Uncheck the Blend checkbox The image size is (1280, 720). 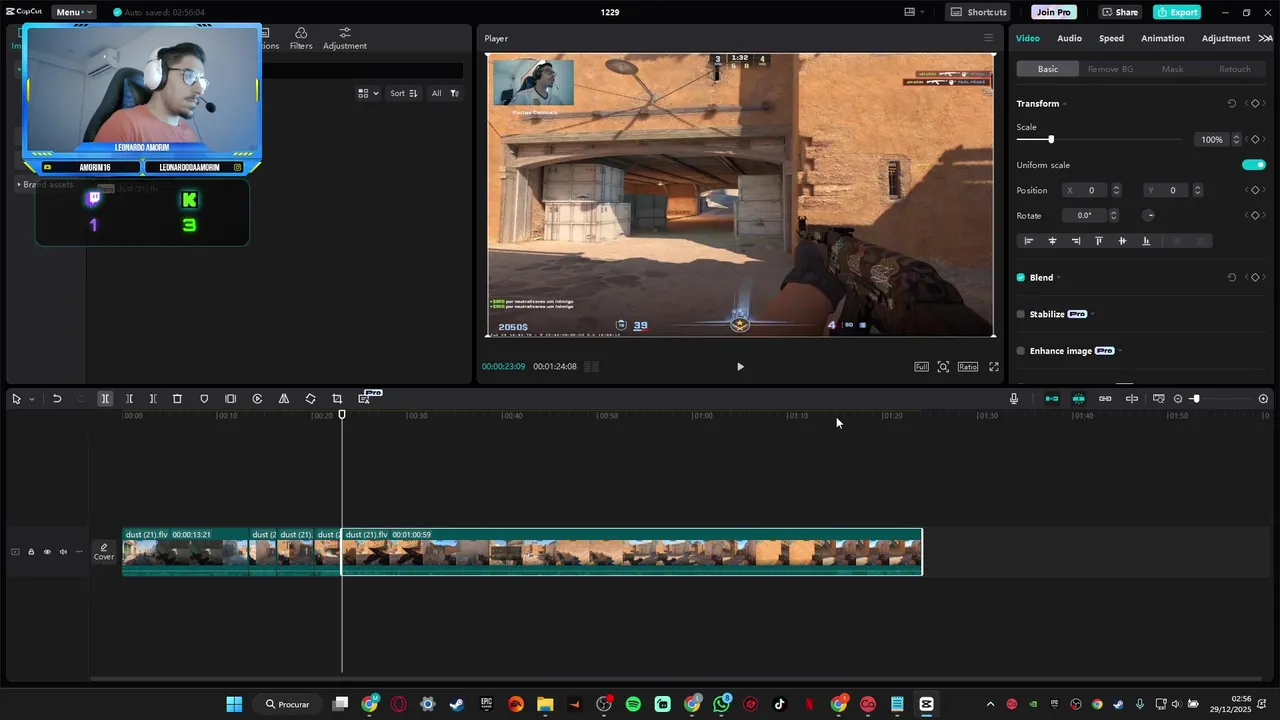click(1021, 278)
